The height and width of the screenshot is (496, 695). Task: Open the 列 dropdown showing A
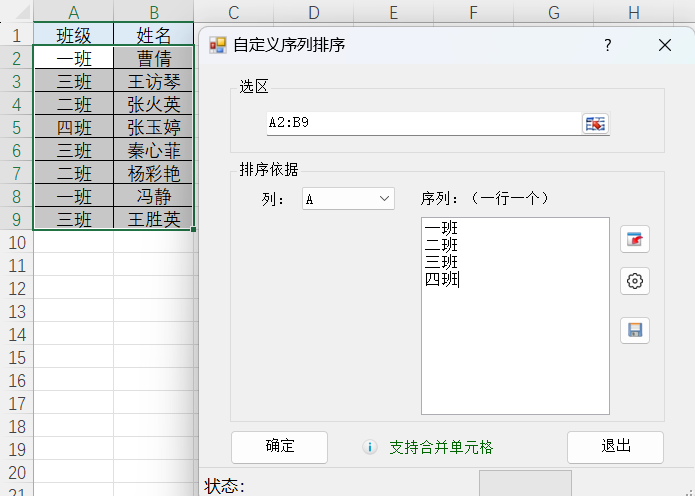point(348,199)
